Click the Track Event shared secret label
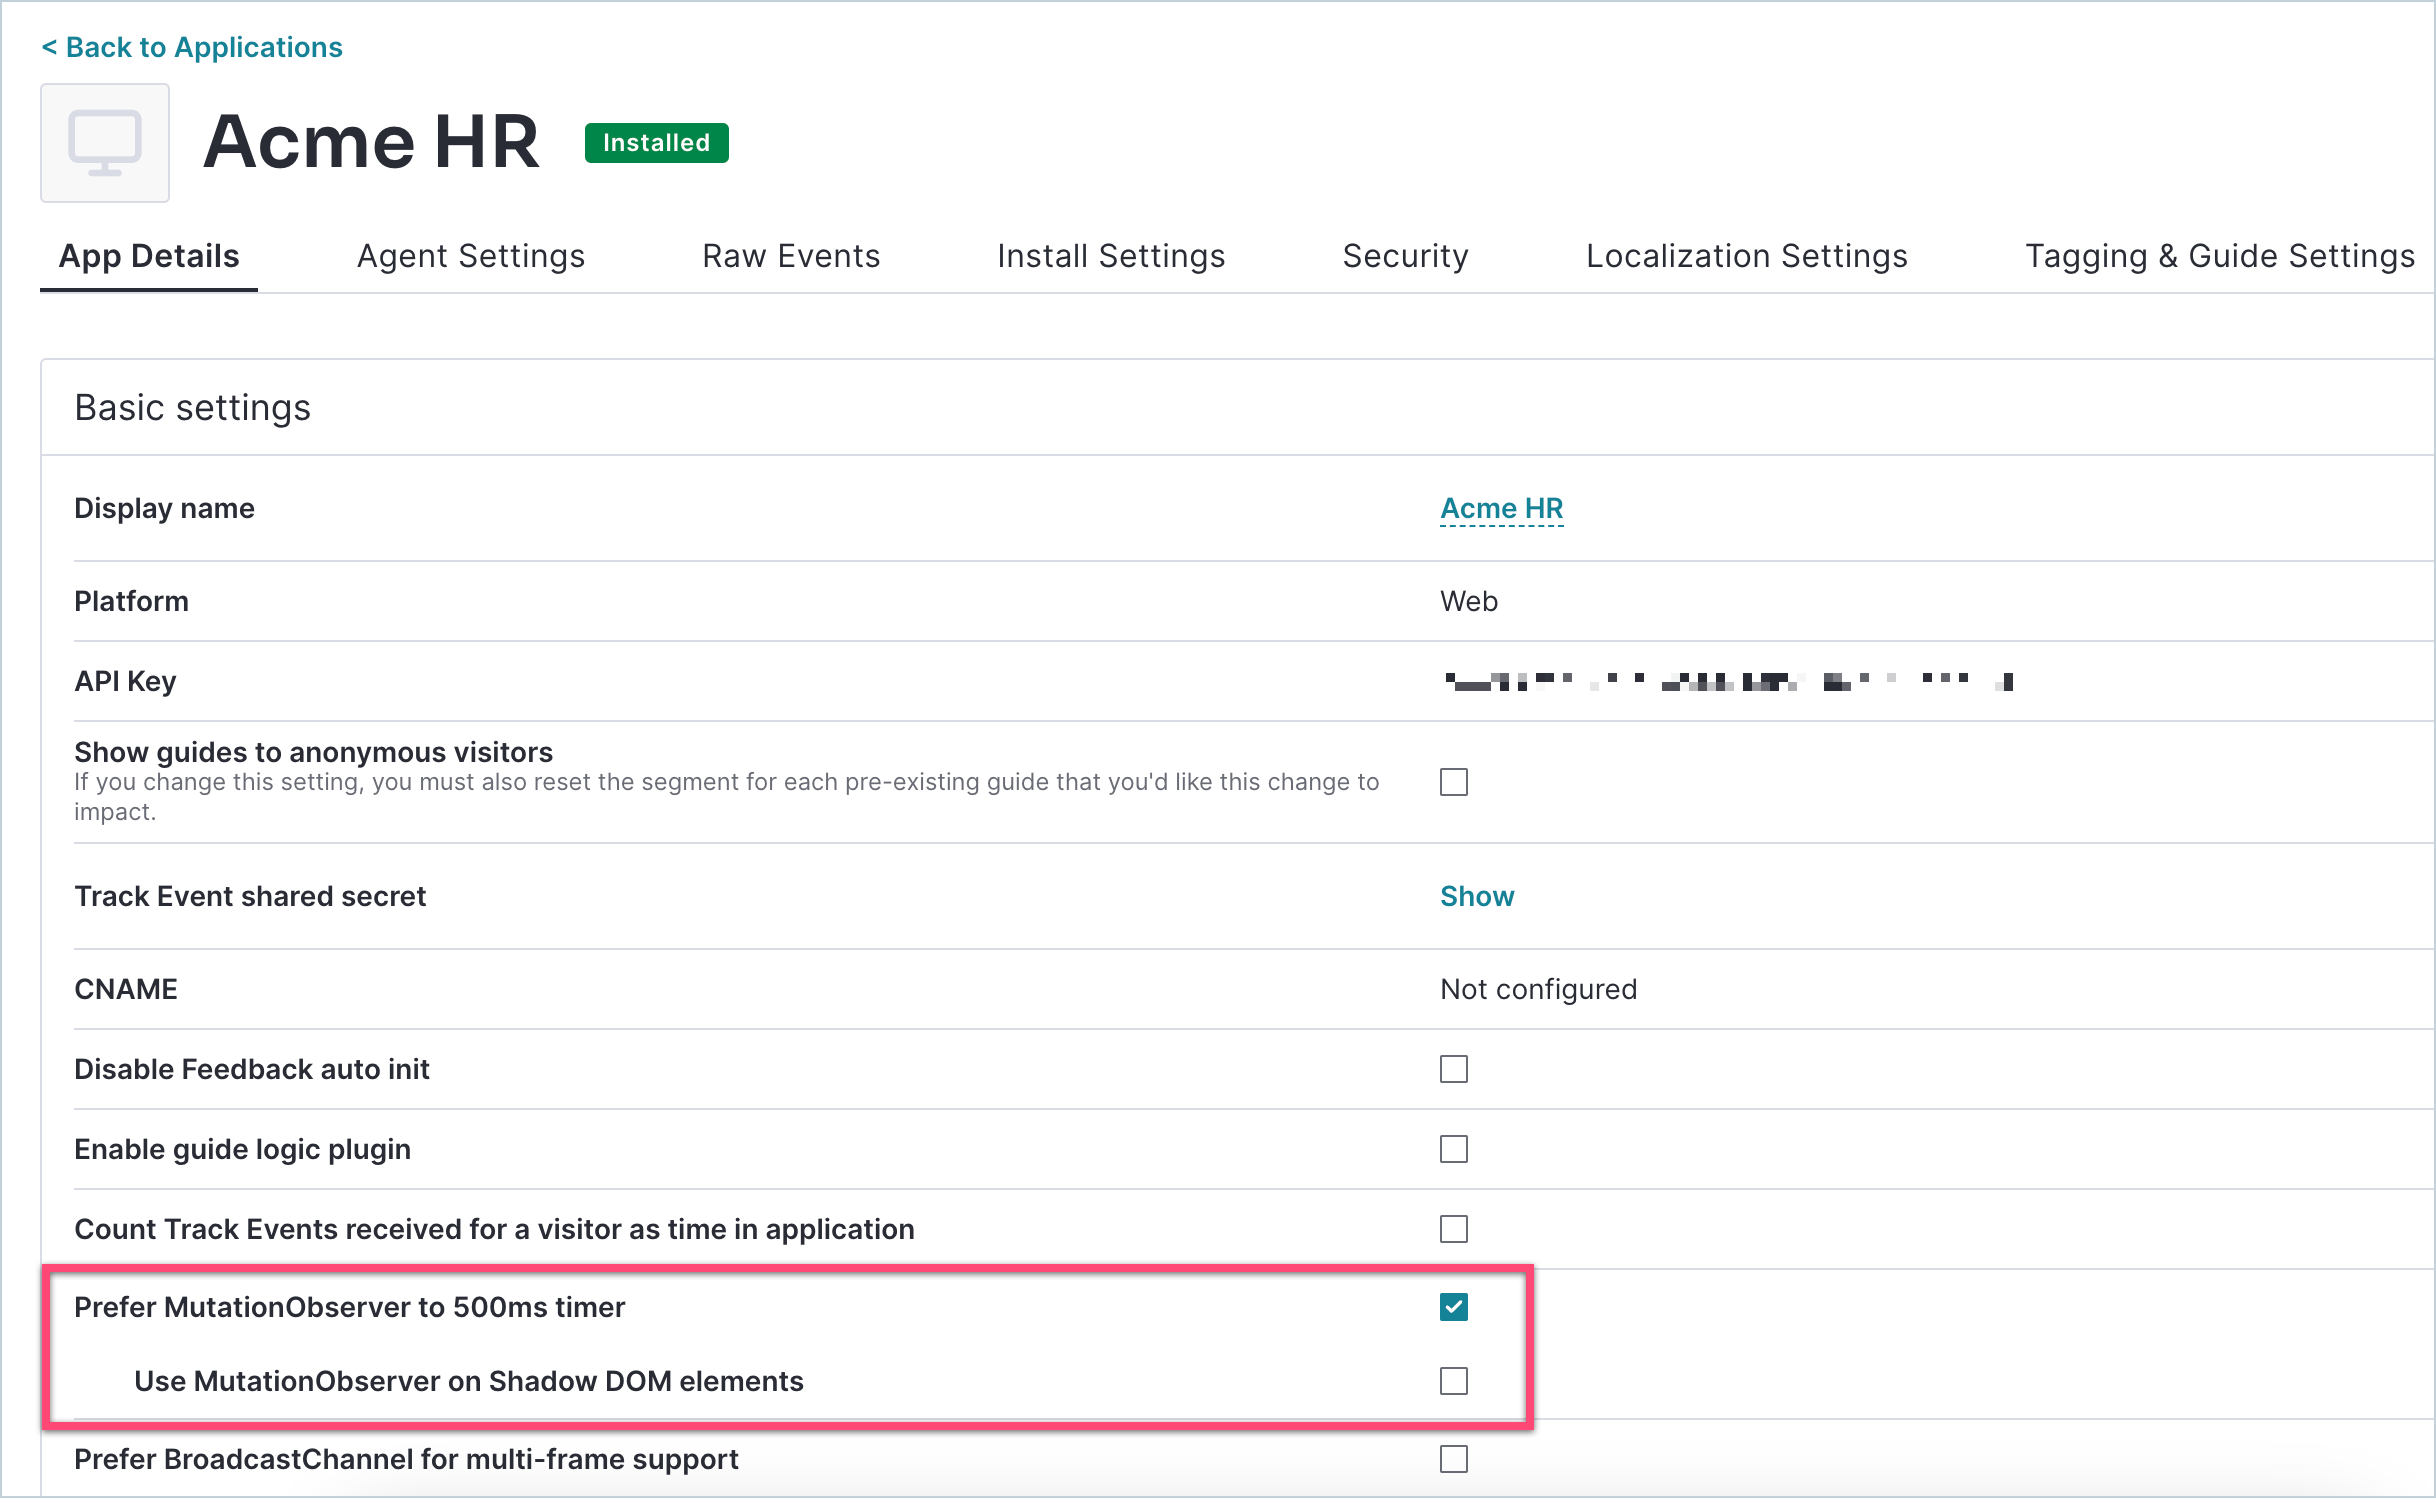This screenshot has width=2436, height=1498. pos(251,896)
